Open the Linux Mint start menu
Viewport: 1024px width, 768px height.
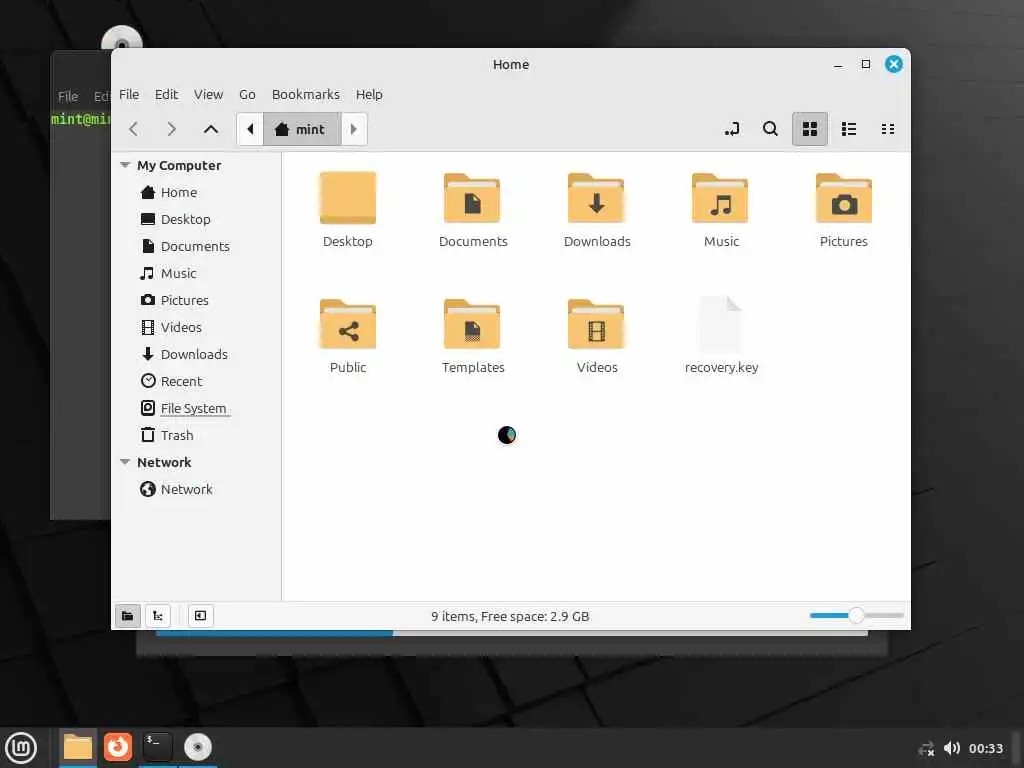21,747
